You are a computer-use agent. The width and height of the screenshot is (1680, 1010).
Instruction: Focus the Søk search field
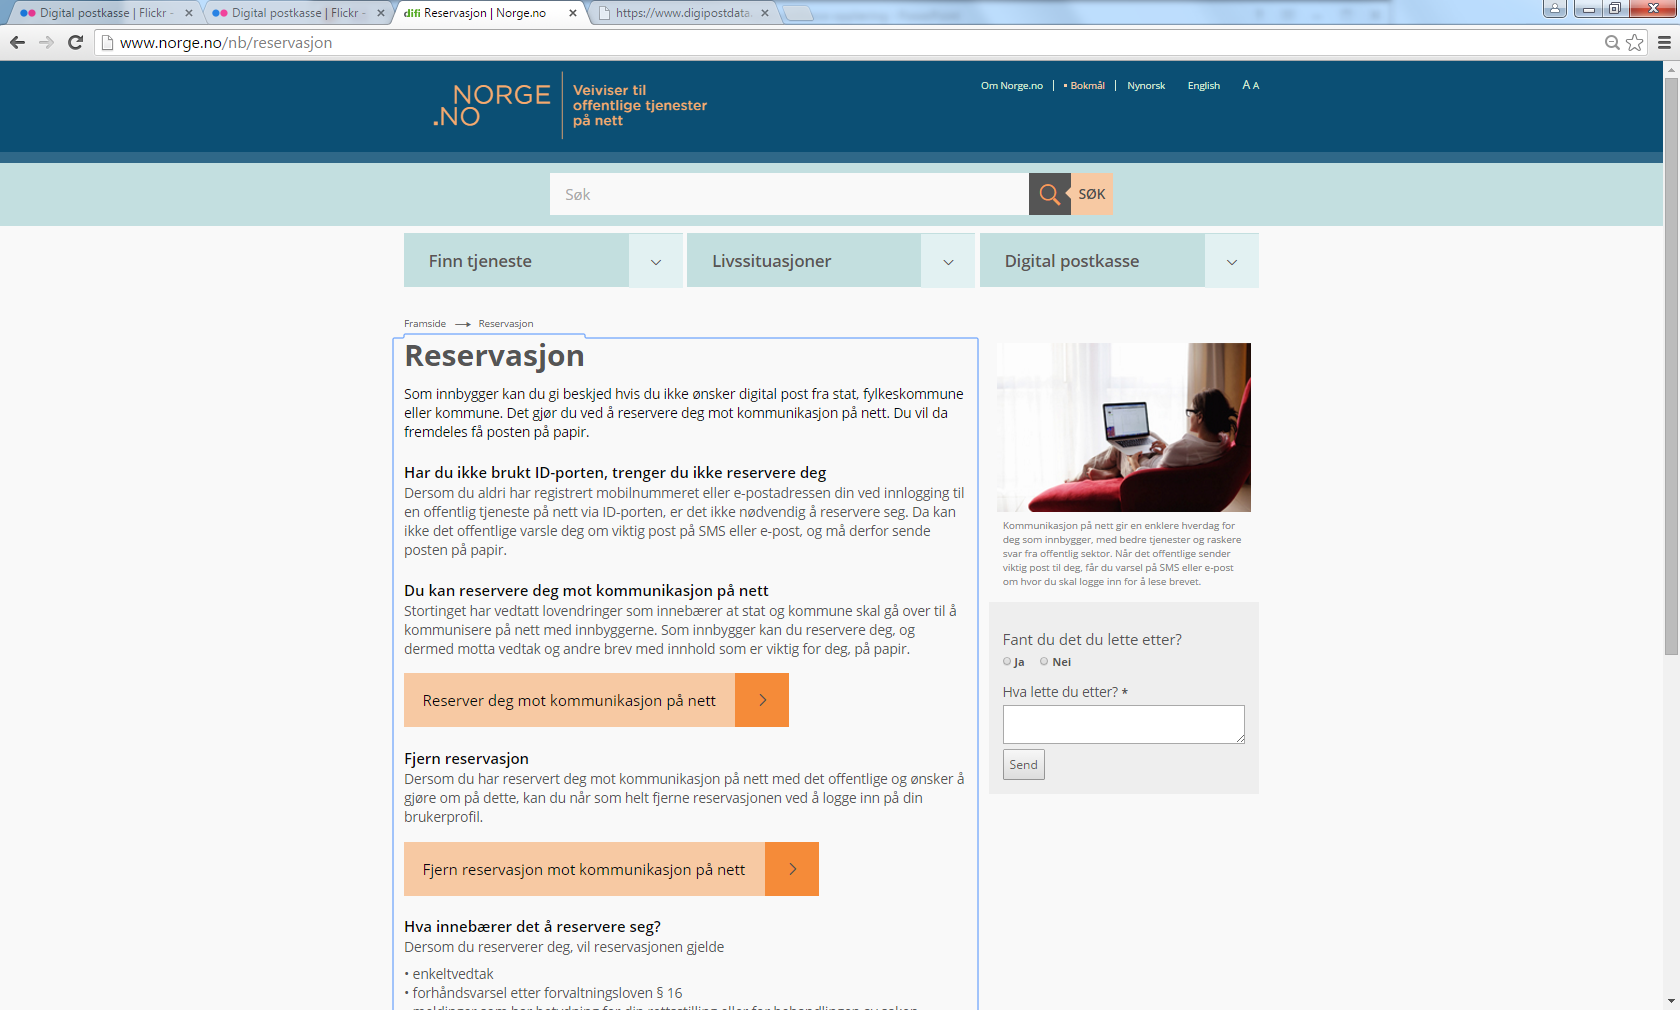789,194
